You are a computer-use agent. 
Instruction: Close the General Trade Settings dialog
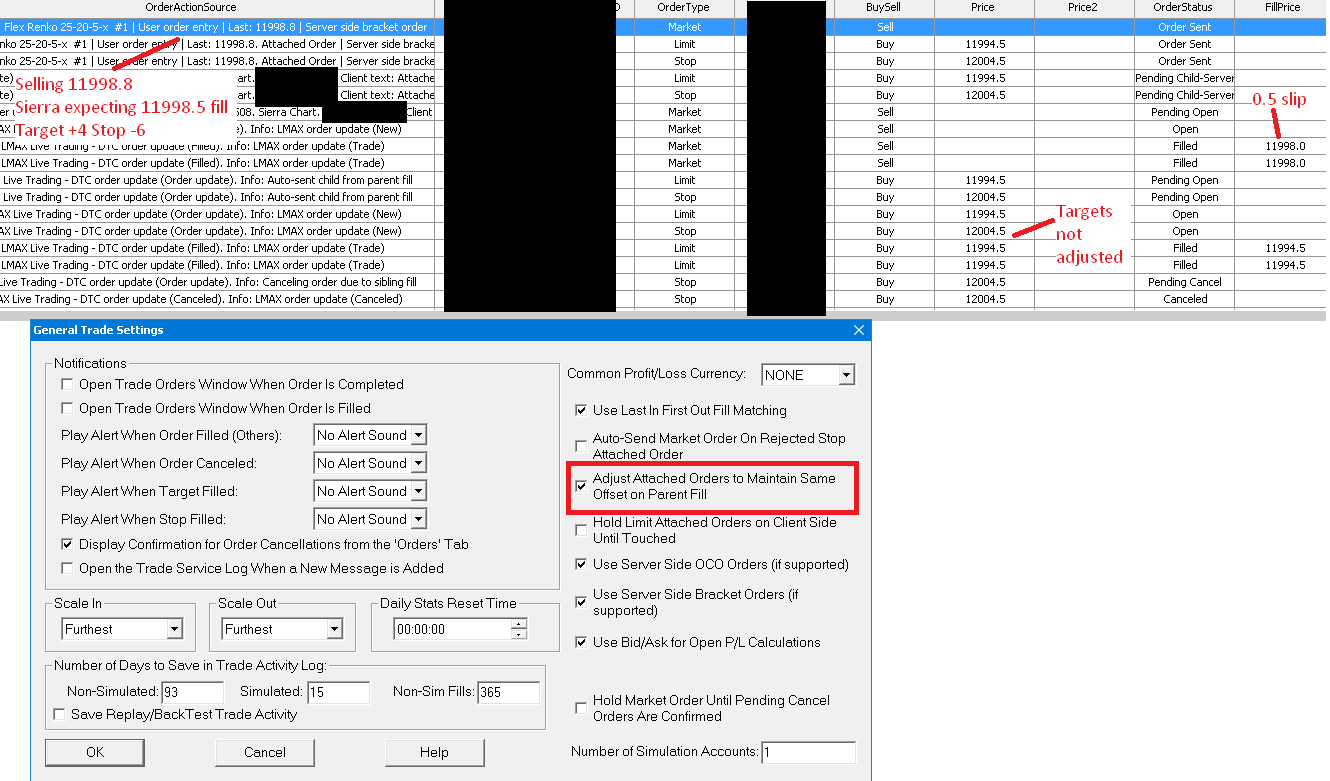(x=858, y=330)
